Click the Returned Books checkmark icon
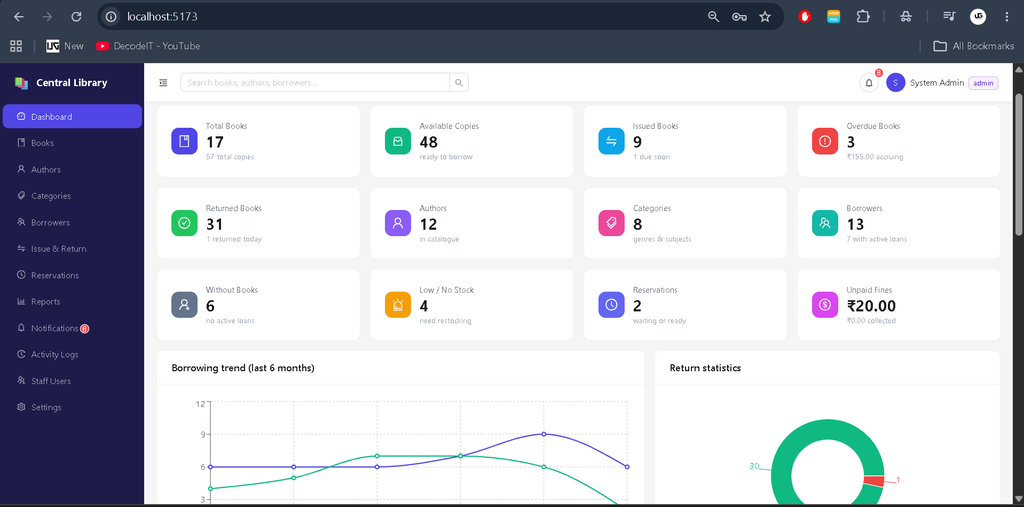The height and width of the screenshot is (507, 1024). 184,223
